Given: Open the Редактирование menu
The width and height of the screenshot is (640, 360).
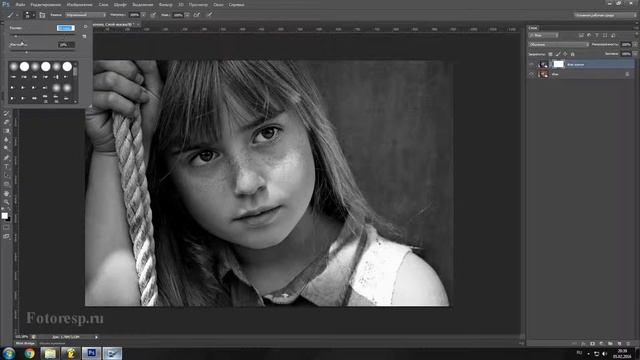Looking at the screenshot, I should coord(46,4).
